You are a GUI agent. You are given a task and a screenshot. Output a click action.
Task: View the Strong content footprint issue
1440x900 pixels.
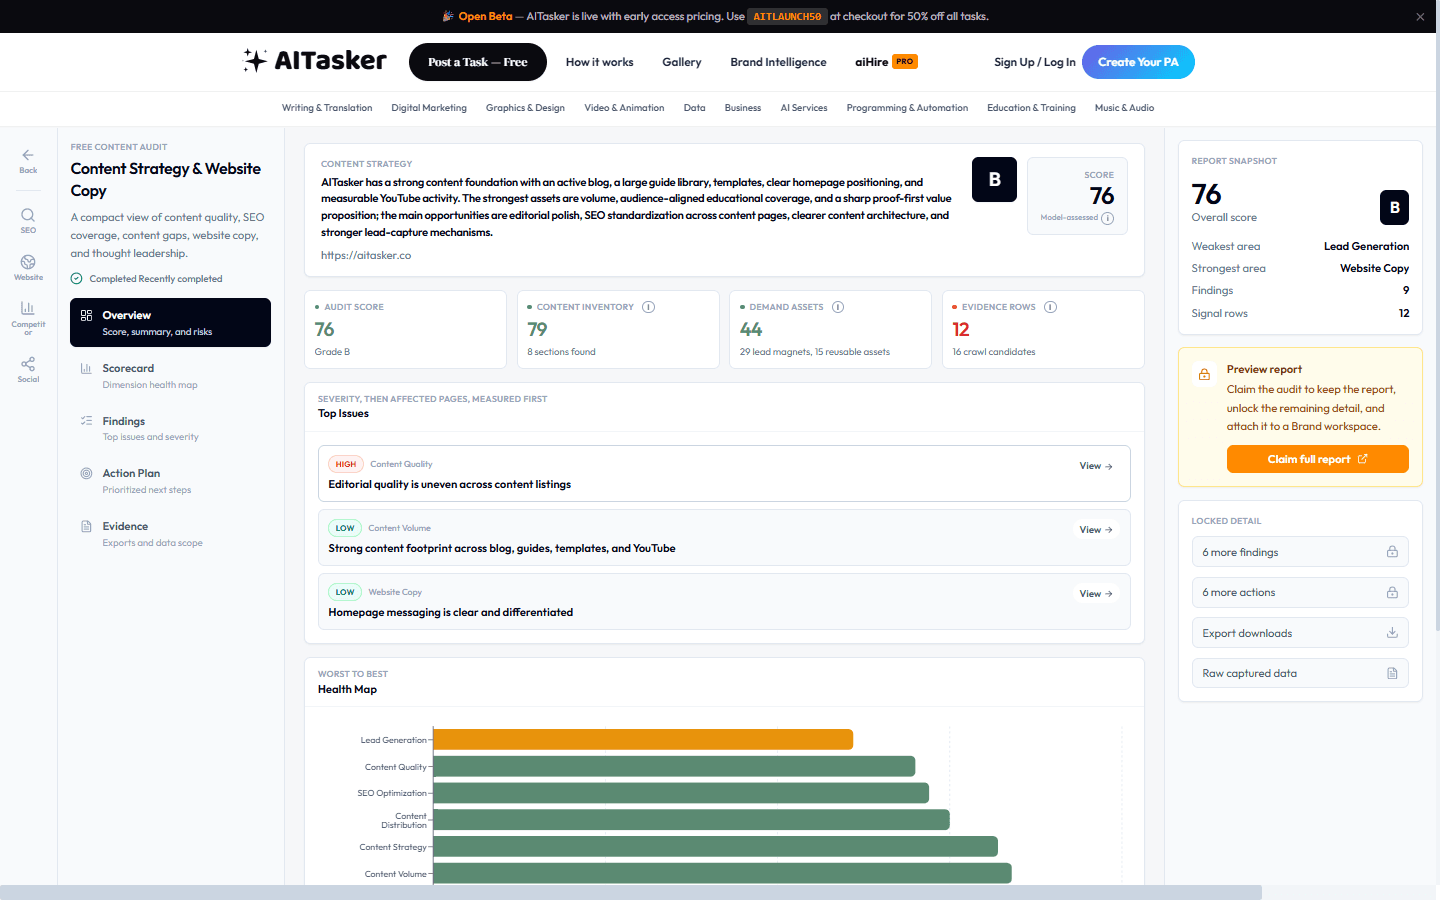pos(1096,530)
